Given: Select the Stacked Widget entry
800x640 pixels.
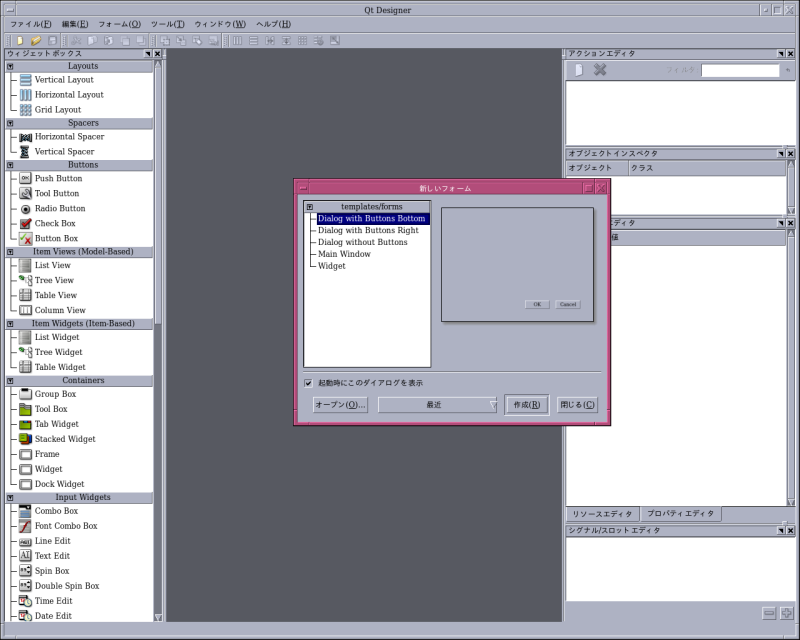Looking at the screenshot, I should coord(57,439).
